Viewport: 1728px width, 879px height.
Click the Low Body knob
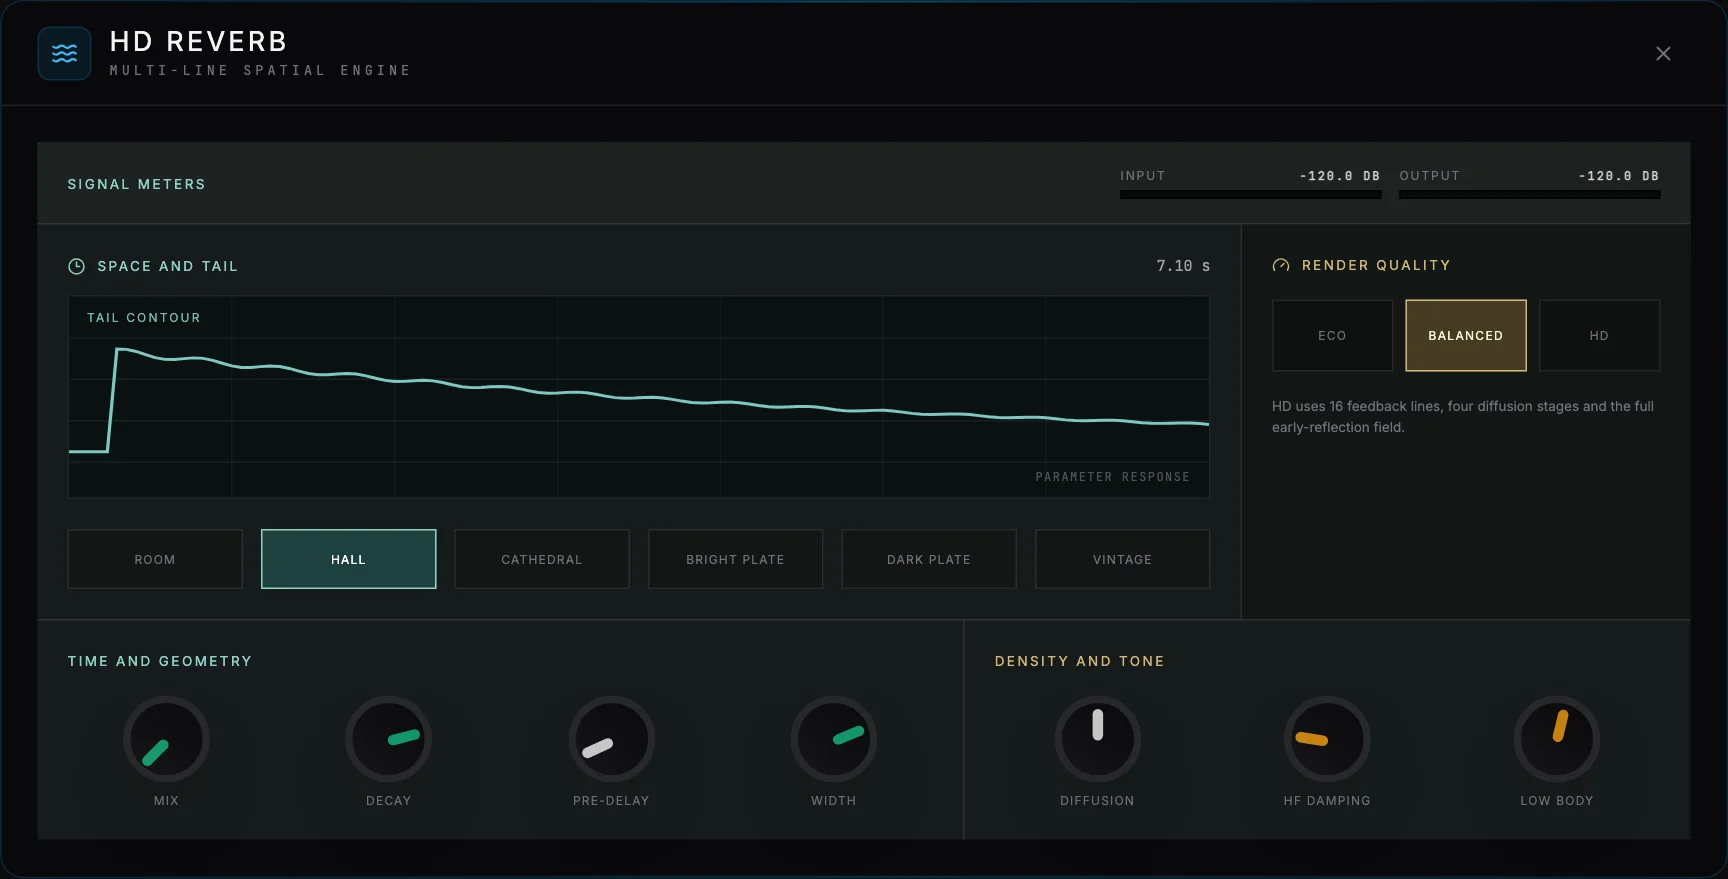[x=1556, y=739]
